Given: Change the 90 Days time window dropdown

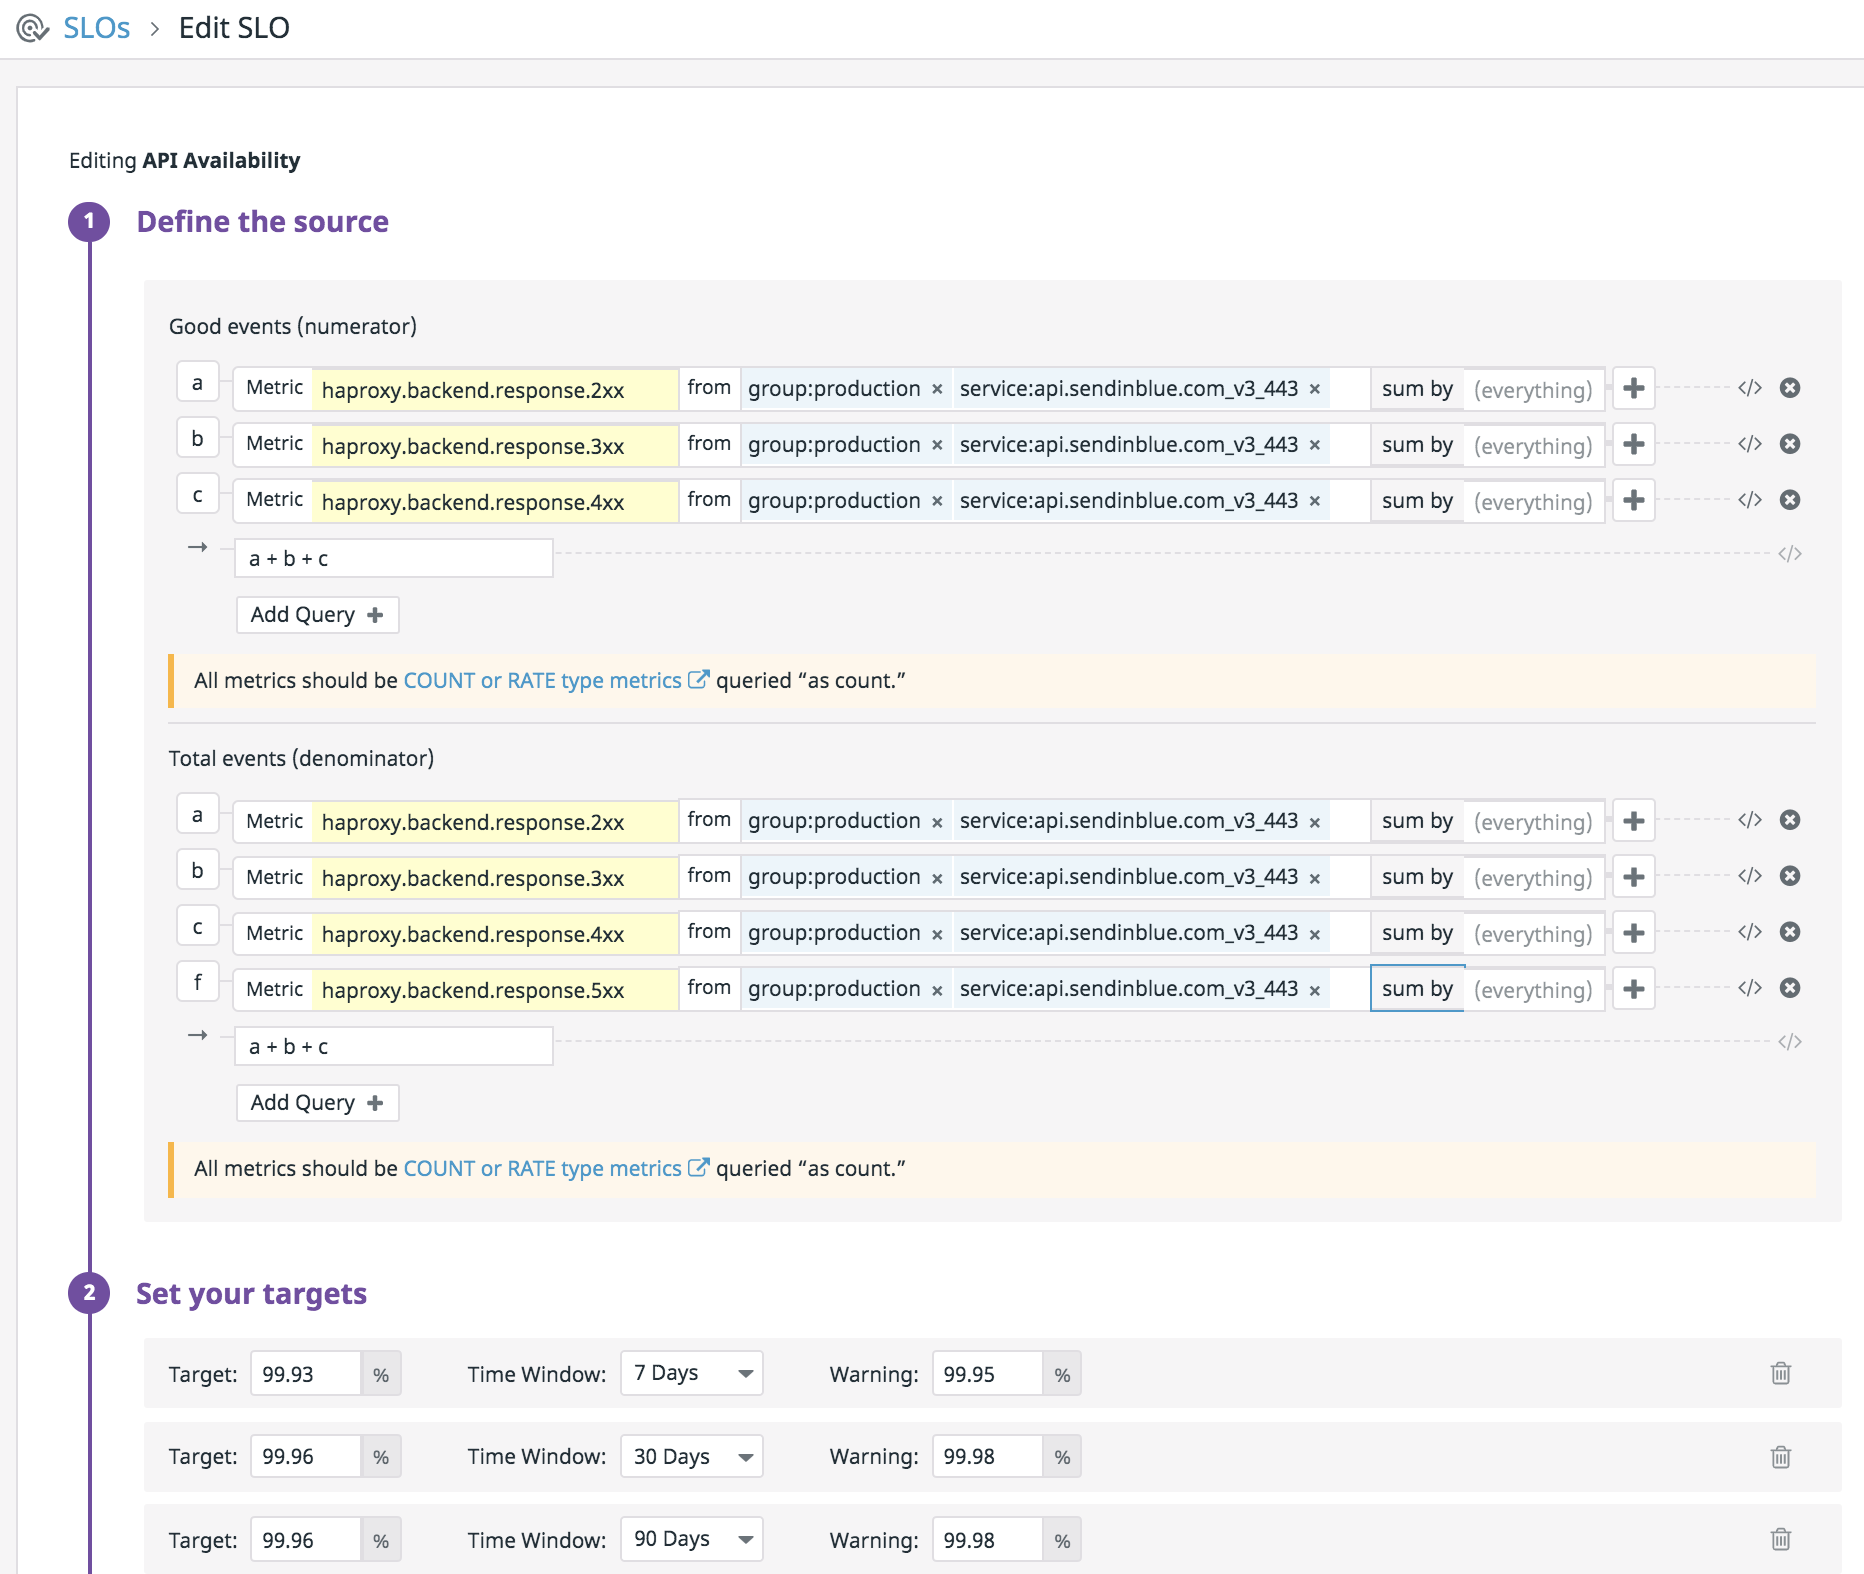Looking at the screenshot, I should click(x=691, y=1540).
